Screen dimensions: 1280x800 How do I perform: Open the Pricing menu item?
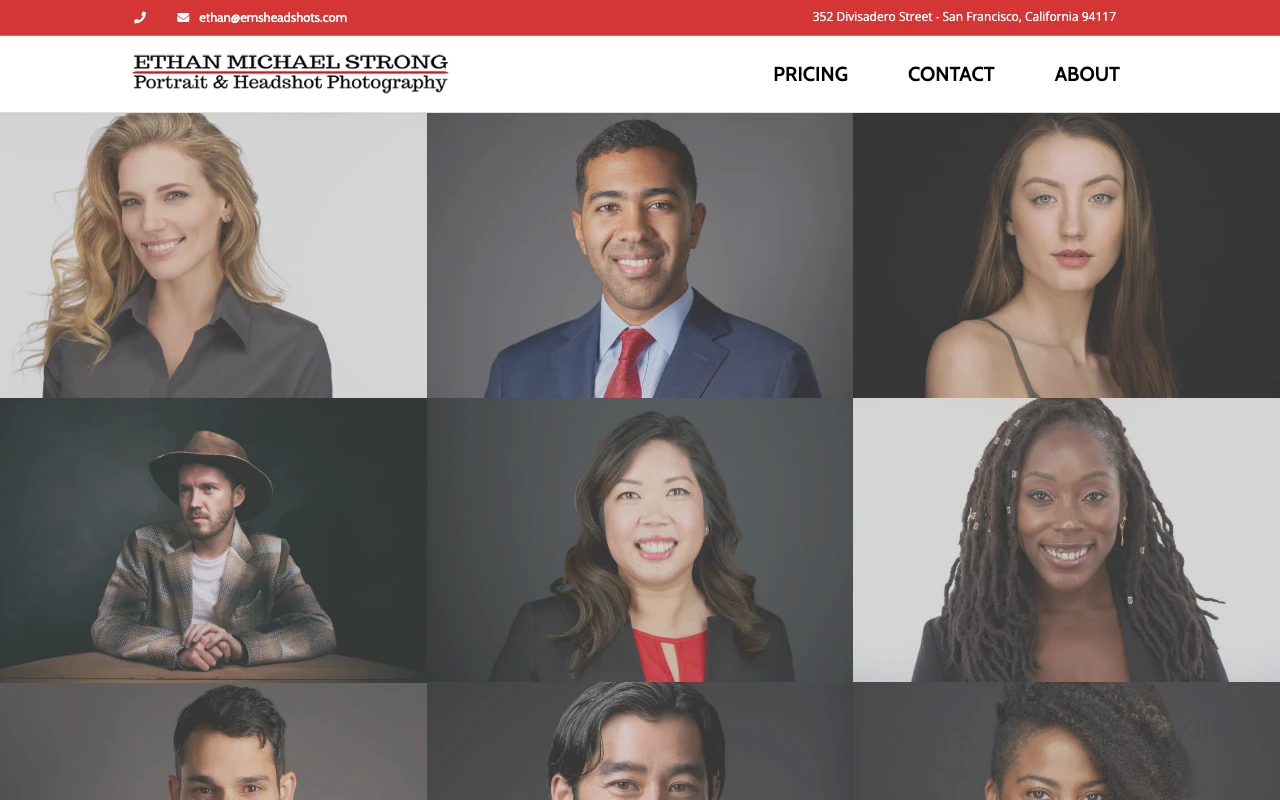coord(810,74)
